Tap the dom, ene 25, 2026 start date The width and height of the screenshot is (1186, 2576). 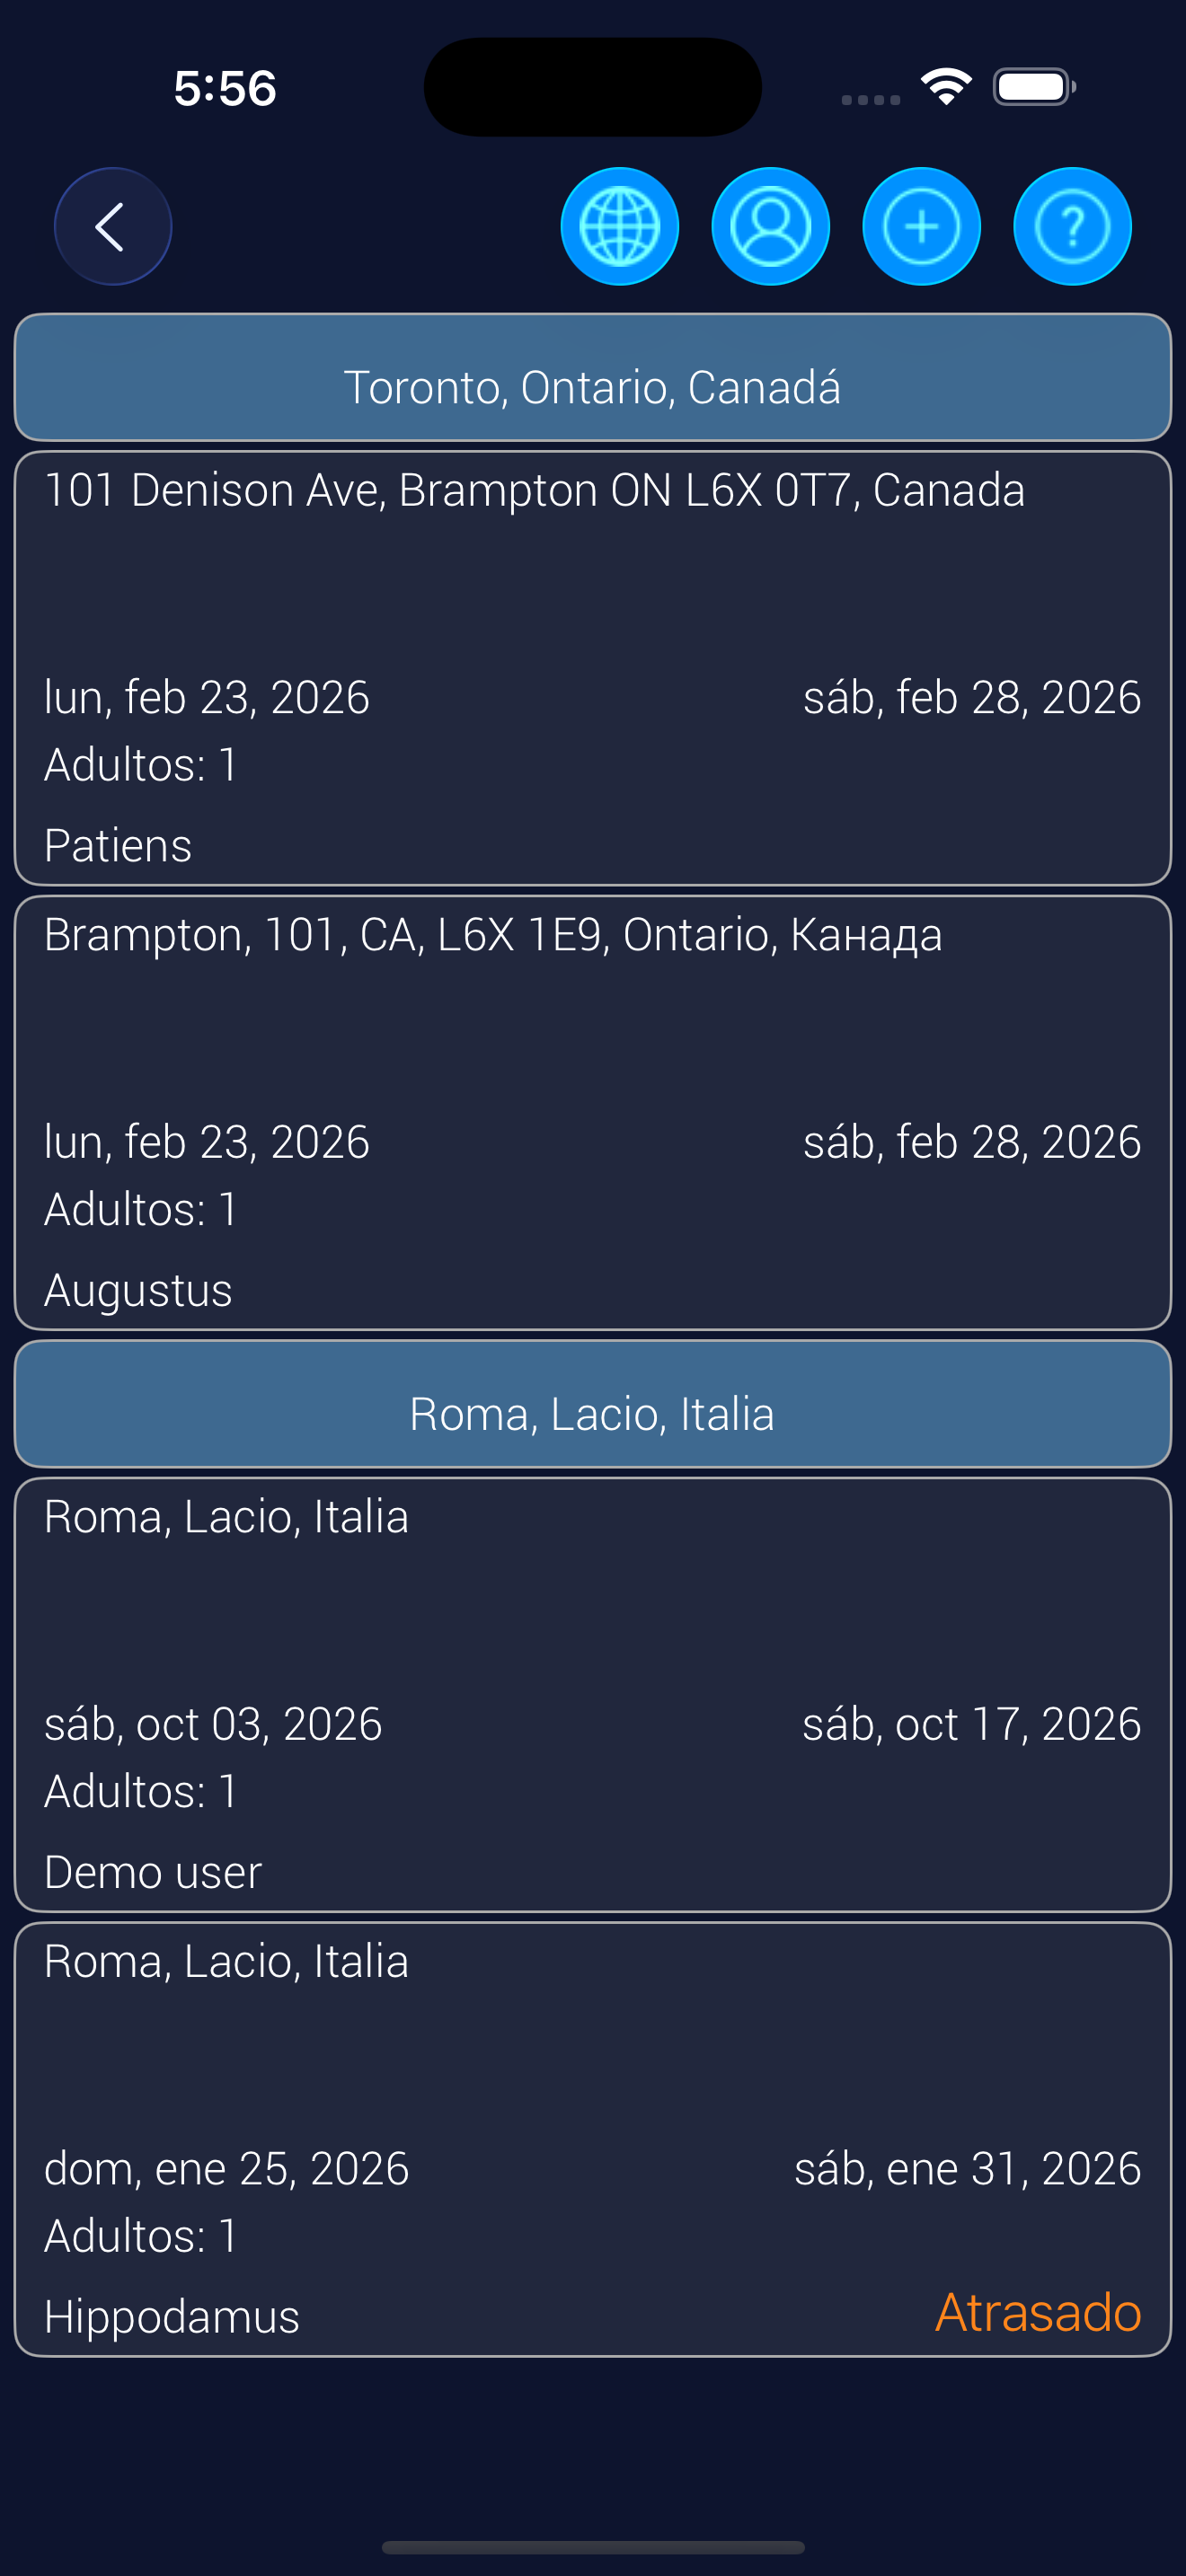(226, 2168)
